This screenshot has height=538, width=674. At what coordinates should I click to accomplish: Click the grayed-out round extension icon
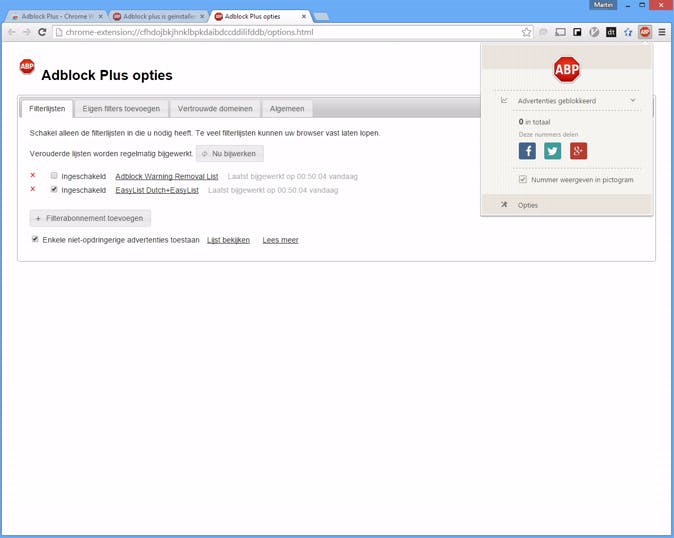543,32
